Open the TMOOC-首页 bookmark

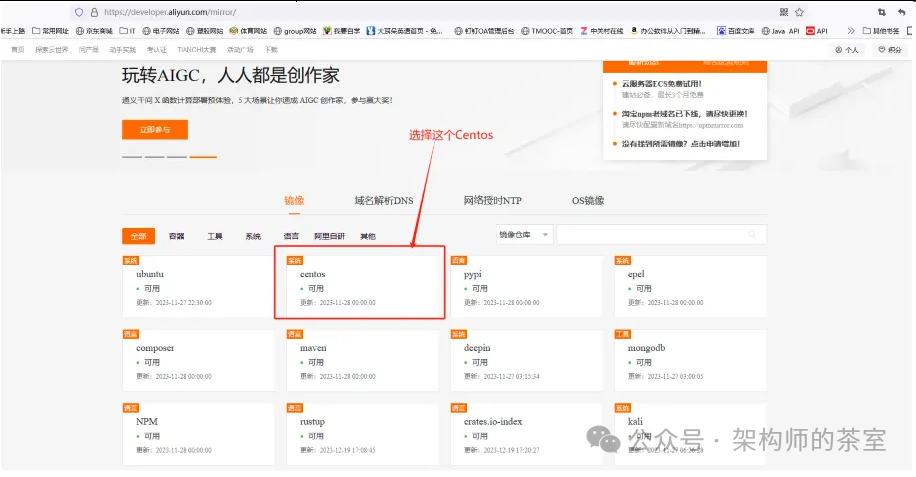(x=547, y=31)
